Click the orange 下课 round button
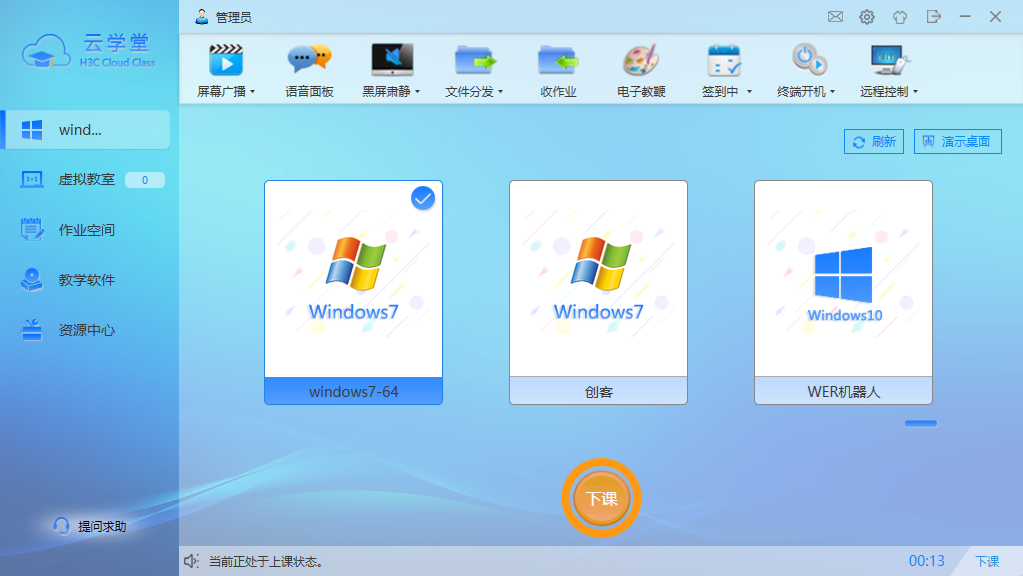This screenshot has height=576, width=1023. click(x=602, y=498)
